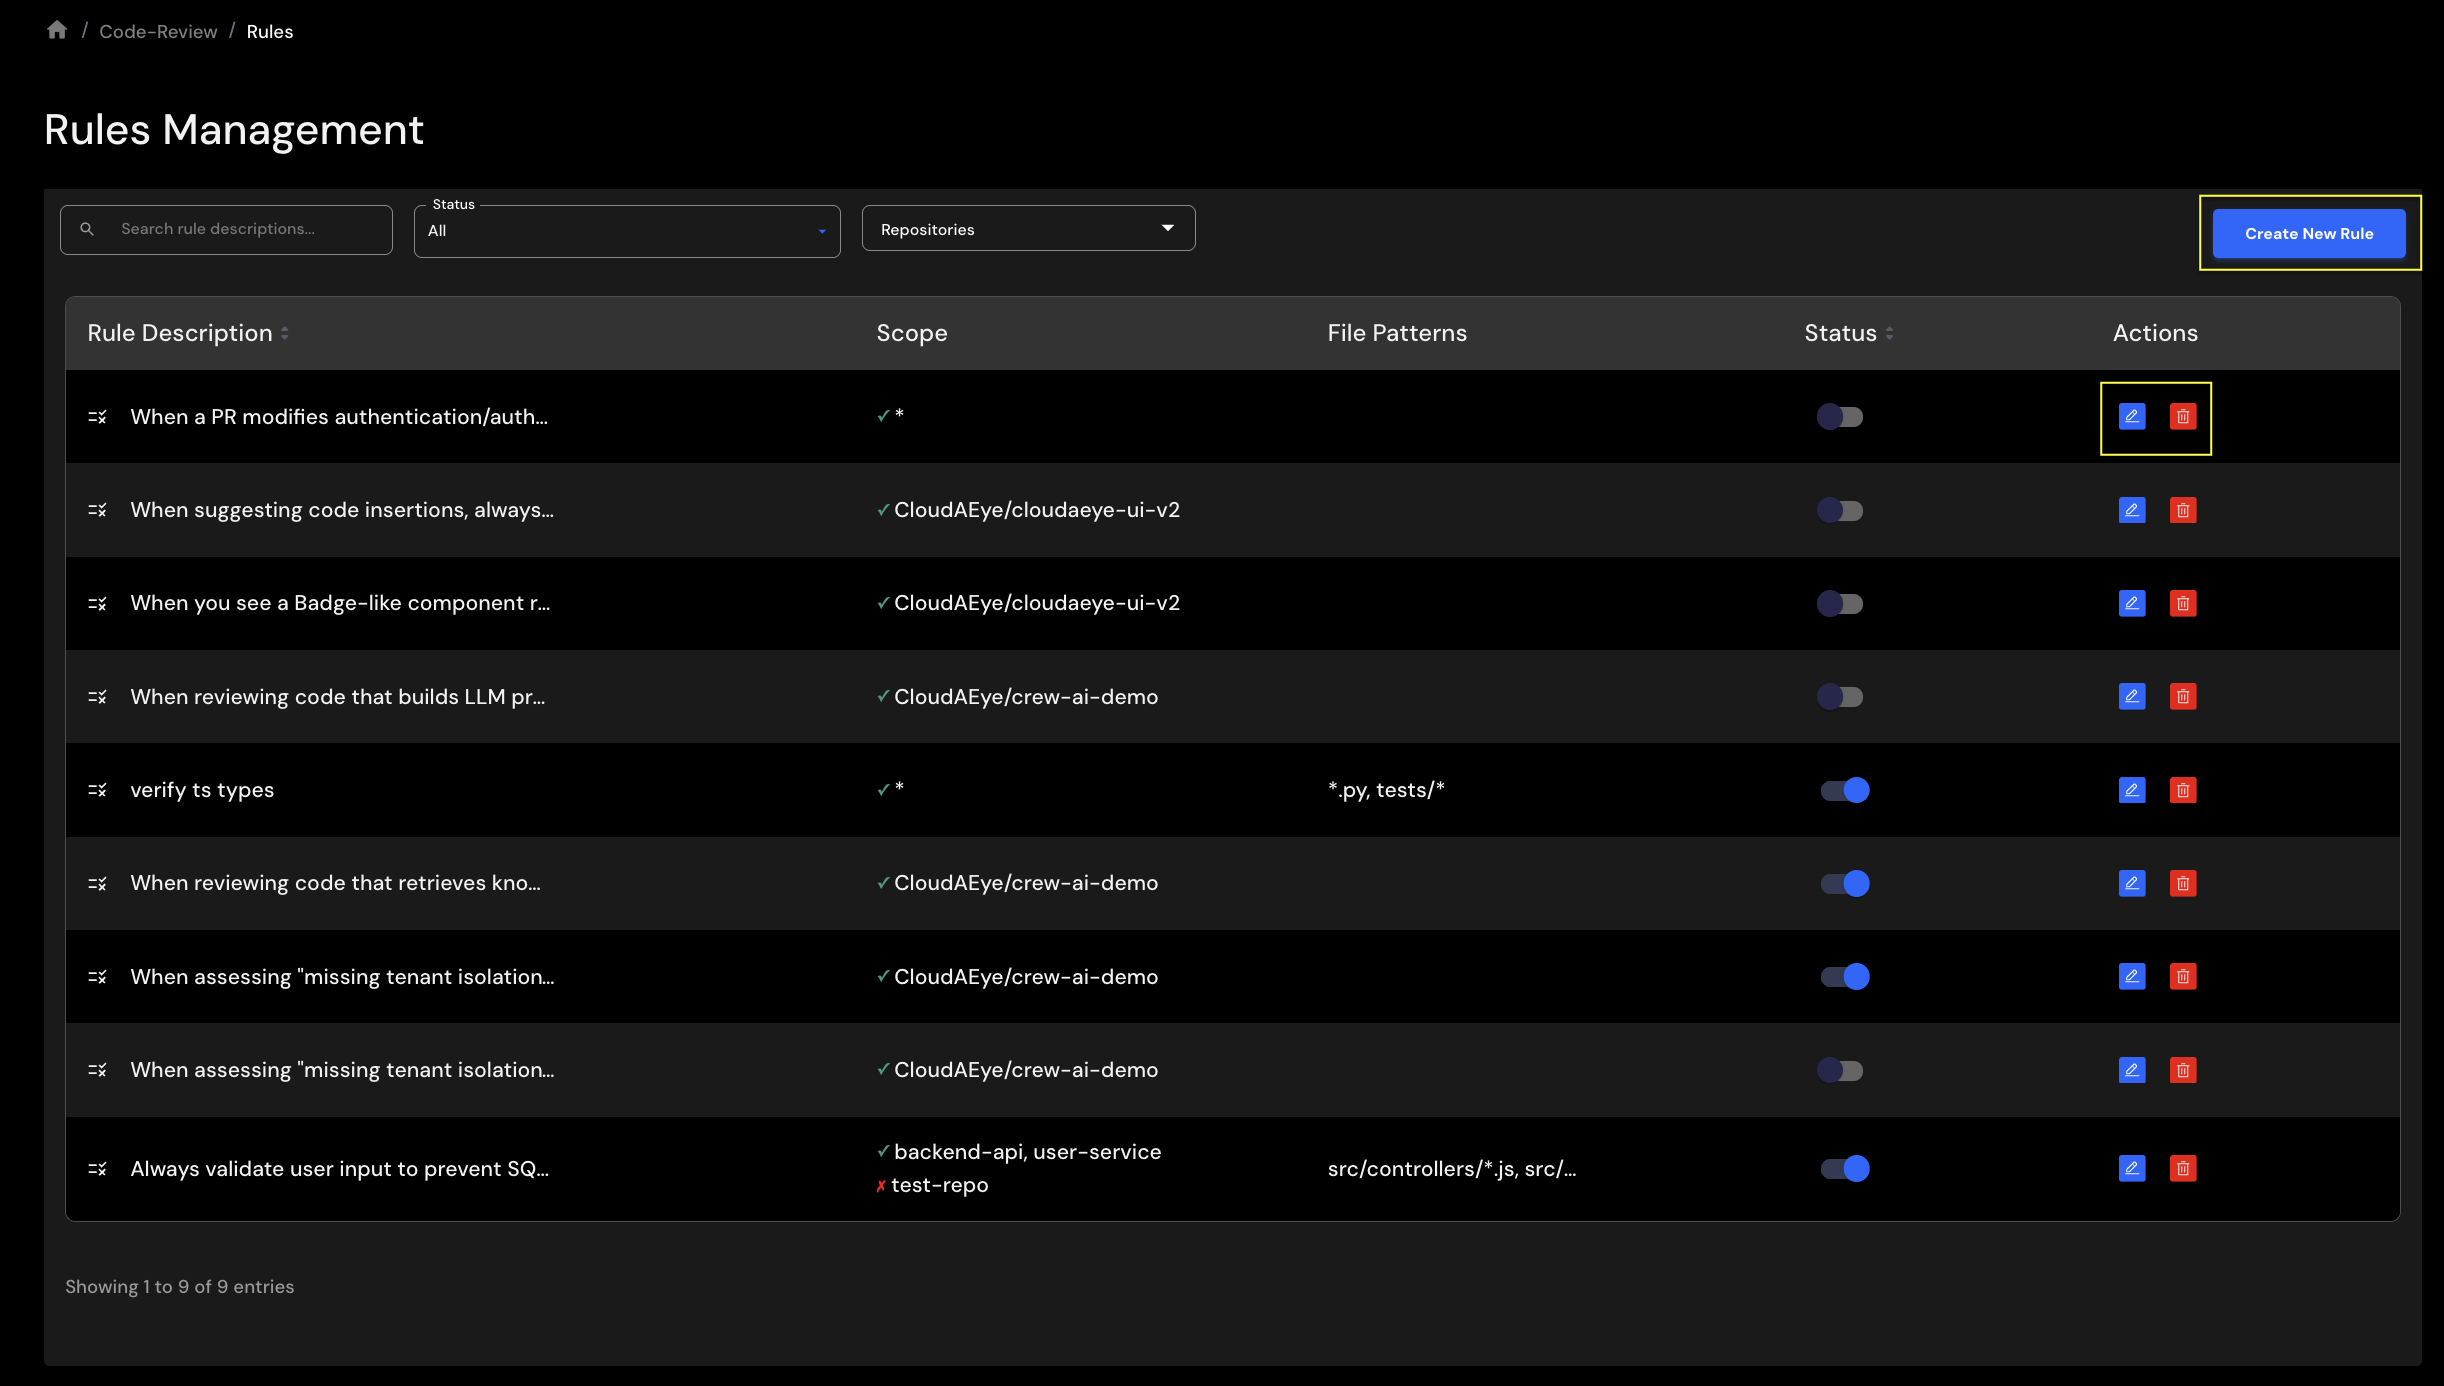The height and width of the screenshot is (1386, 2444).
Task: Click the home icon in the breadcrumb
Action: [57, 31]
